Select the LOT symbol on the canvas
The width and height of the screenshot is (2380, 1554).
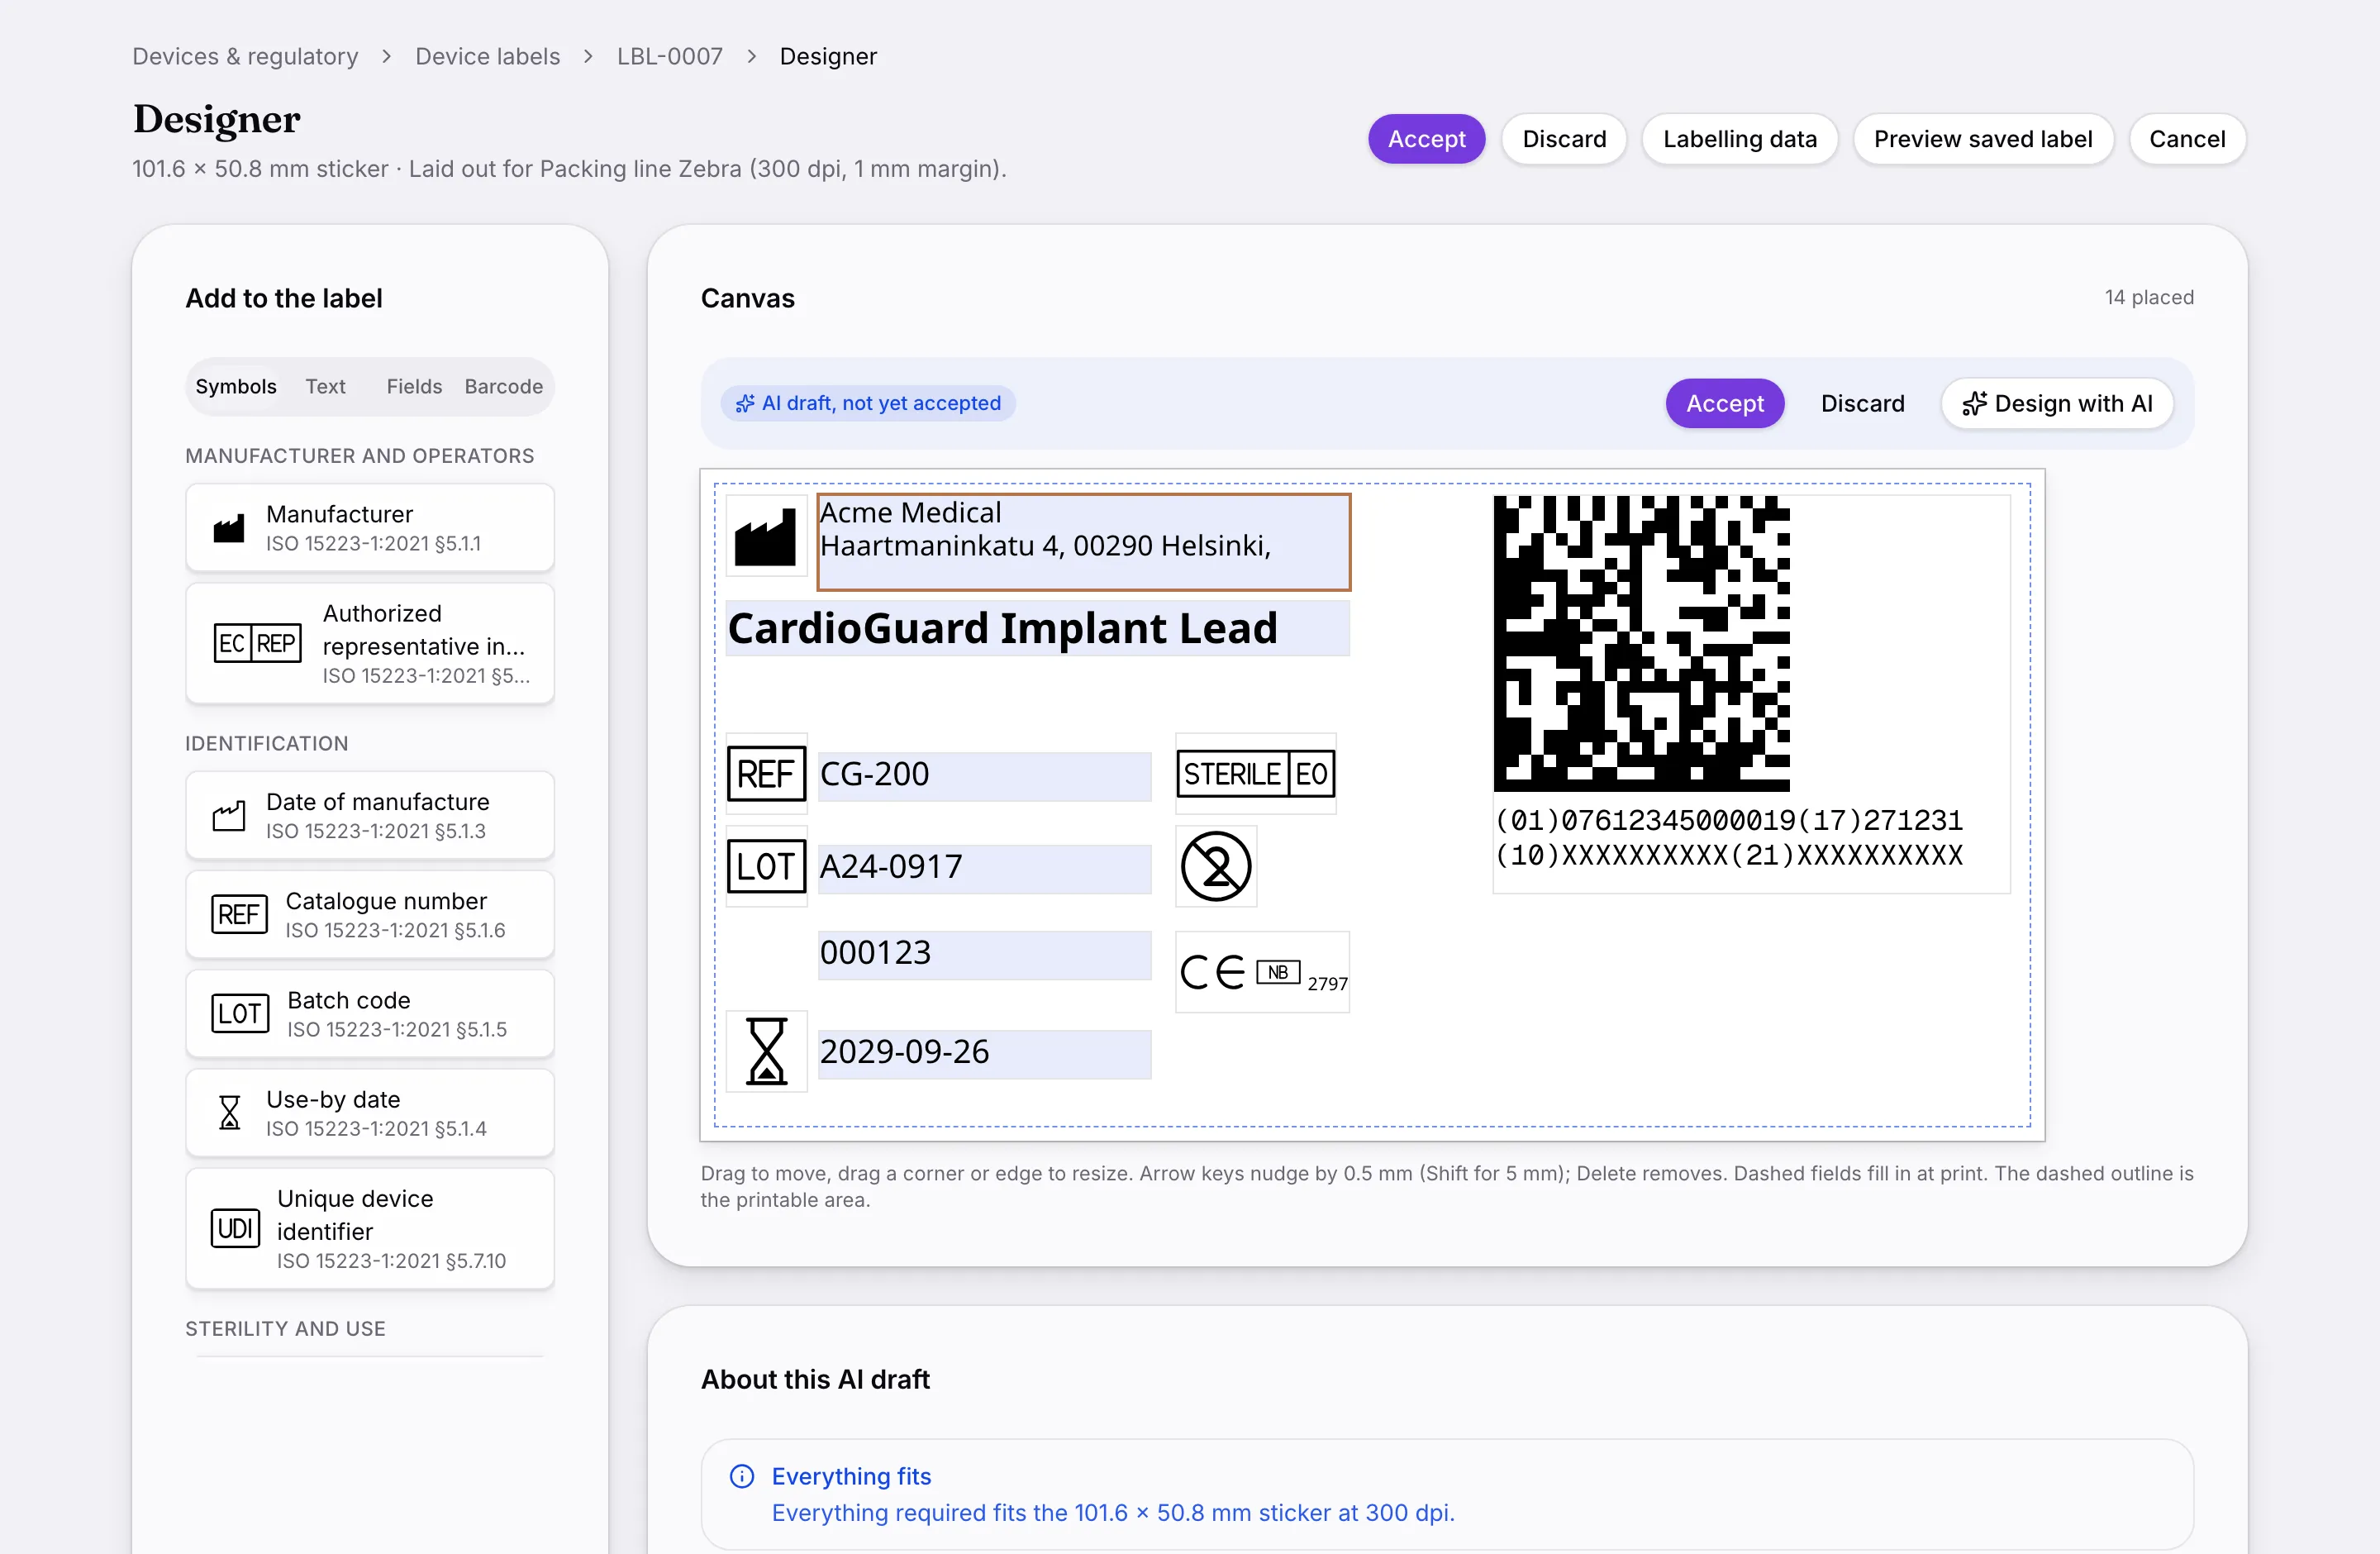coord(766,866)
